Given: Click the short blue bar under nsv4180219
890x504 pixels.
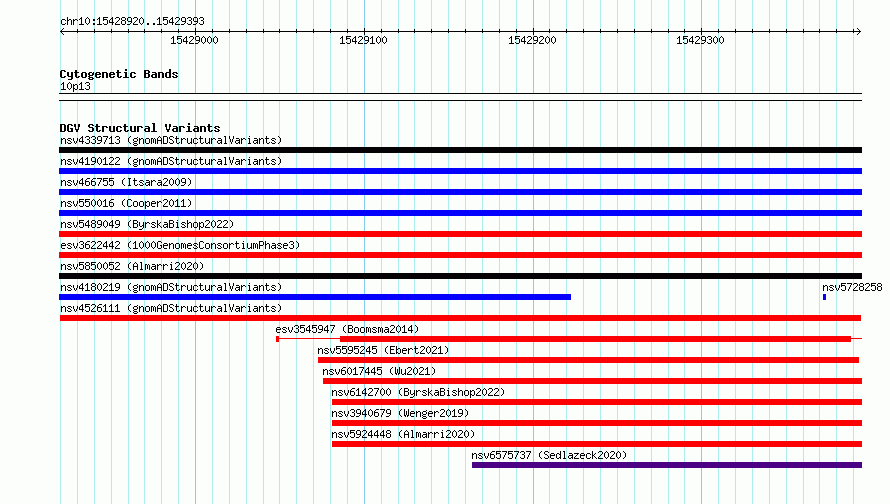Looking at the screenshot, I should (x=315, y=297).
